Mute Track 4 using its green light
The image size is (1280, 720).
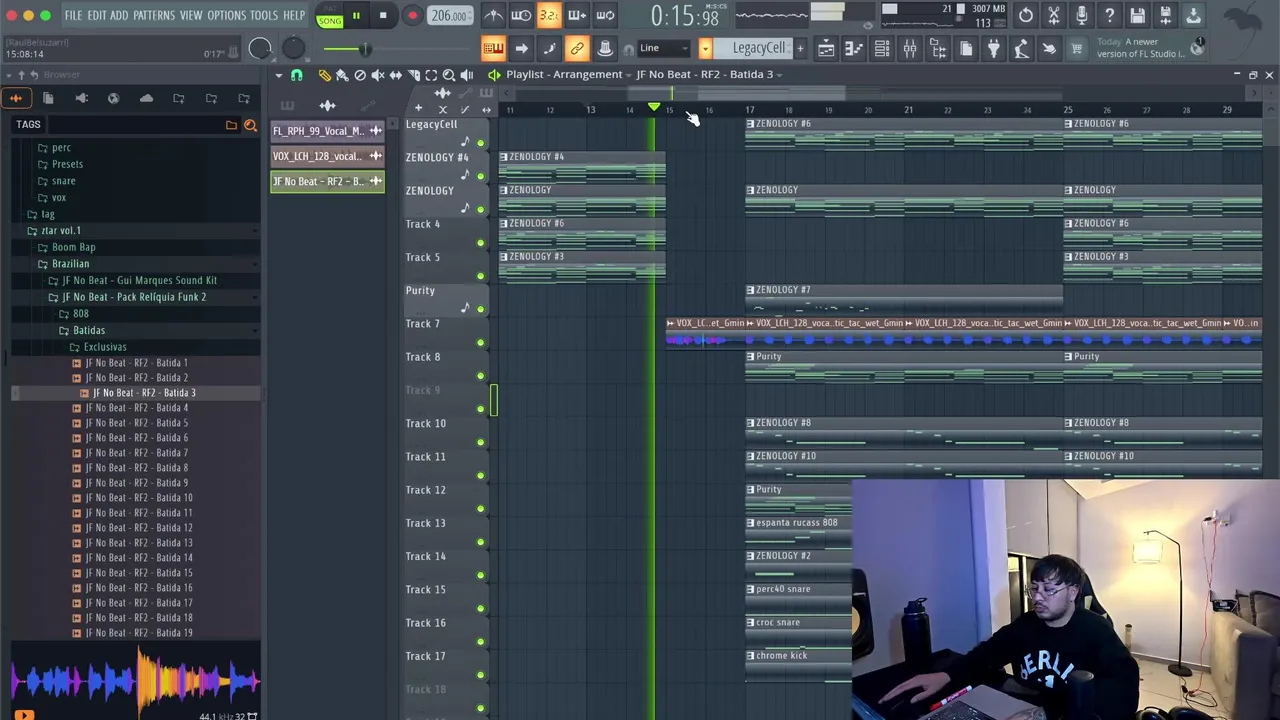pyautogui.click(x=480, y=243)
